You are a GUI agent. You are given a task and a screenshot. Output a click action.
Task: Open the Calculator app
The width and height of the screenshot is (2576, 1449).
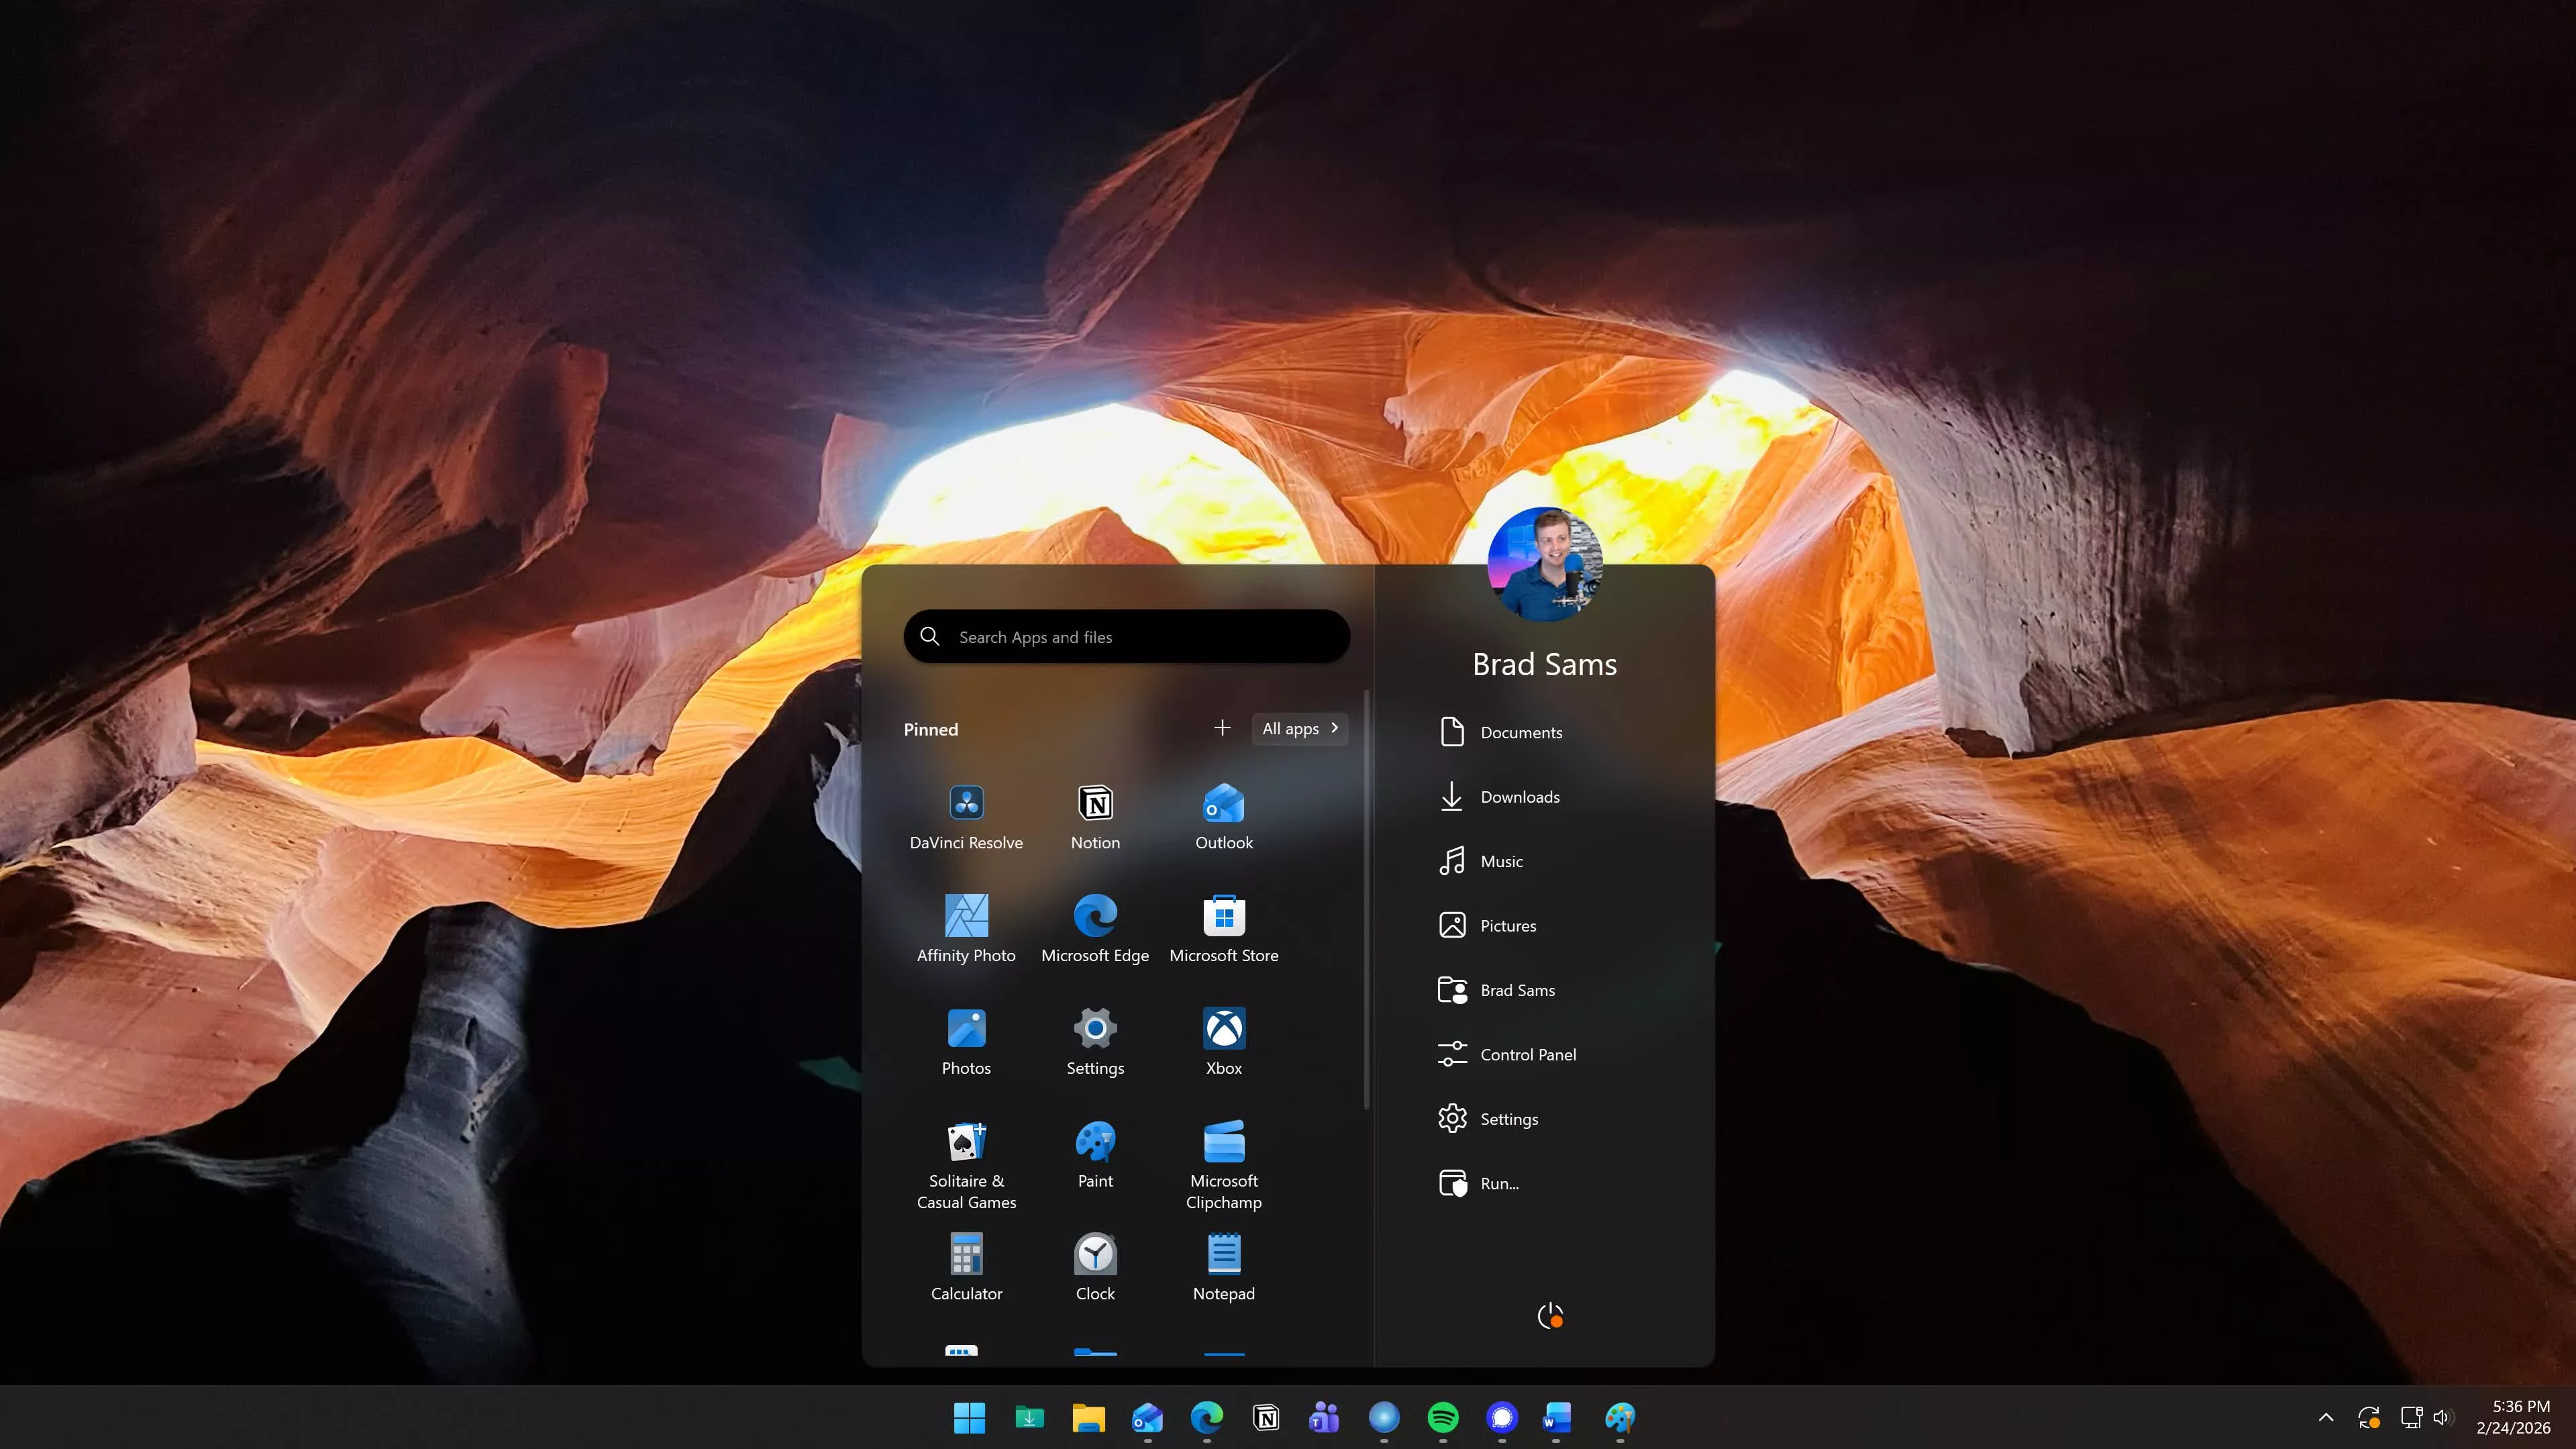pos(966,1268)
